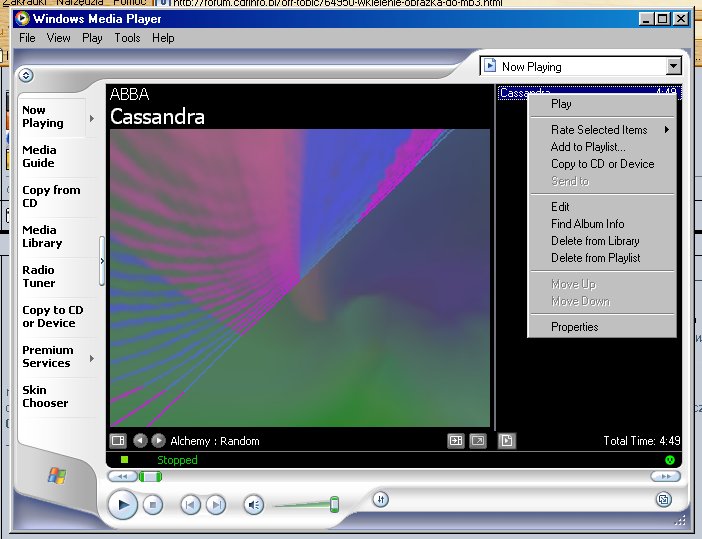Click Find Album Info menu entry
The image size is (702, 539).
[603, 224]
